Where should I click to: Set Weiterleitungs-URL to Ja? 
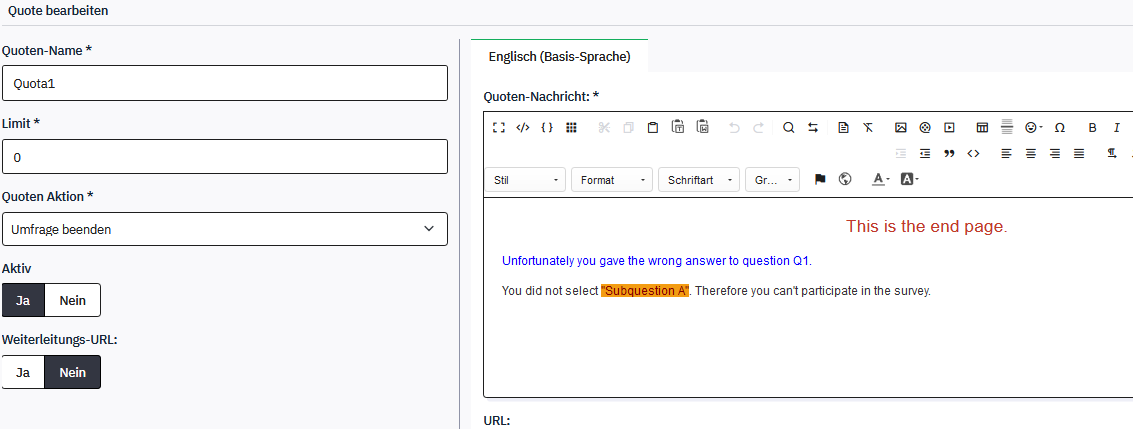(x=23, y=372)
